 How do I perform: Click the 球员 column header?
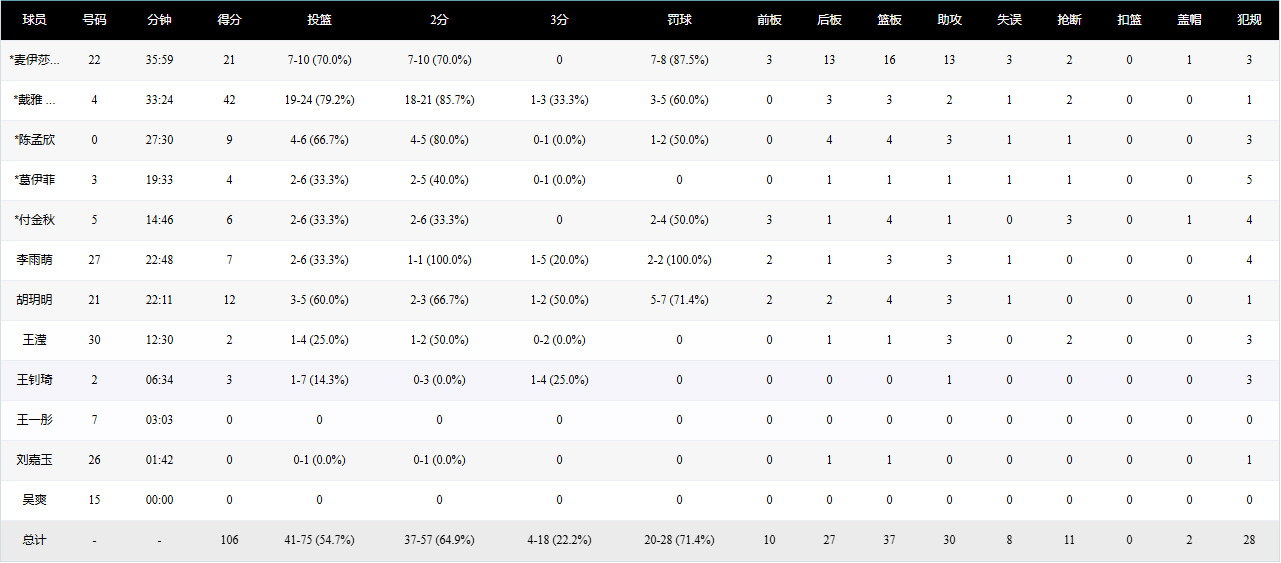click(x=35, y=20)
